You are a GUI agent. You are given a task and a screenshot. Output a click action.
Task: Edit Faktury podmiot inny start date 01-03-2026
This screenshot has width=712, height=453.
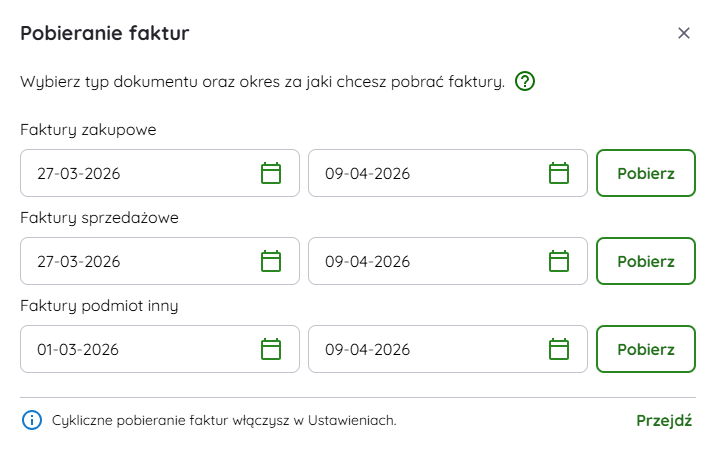click(130, 349)
